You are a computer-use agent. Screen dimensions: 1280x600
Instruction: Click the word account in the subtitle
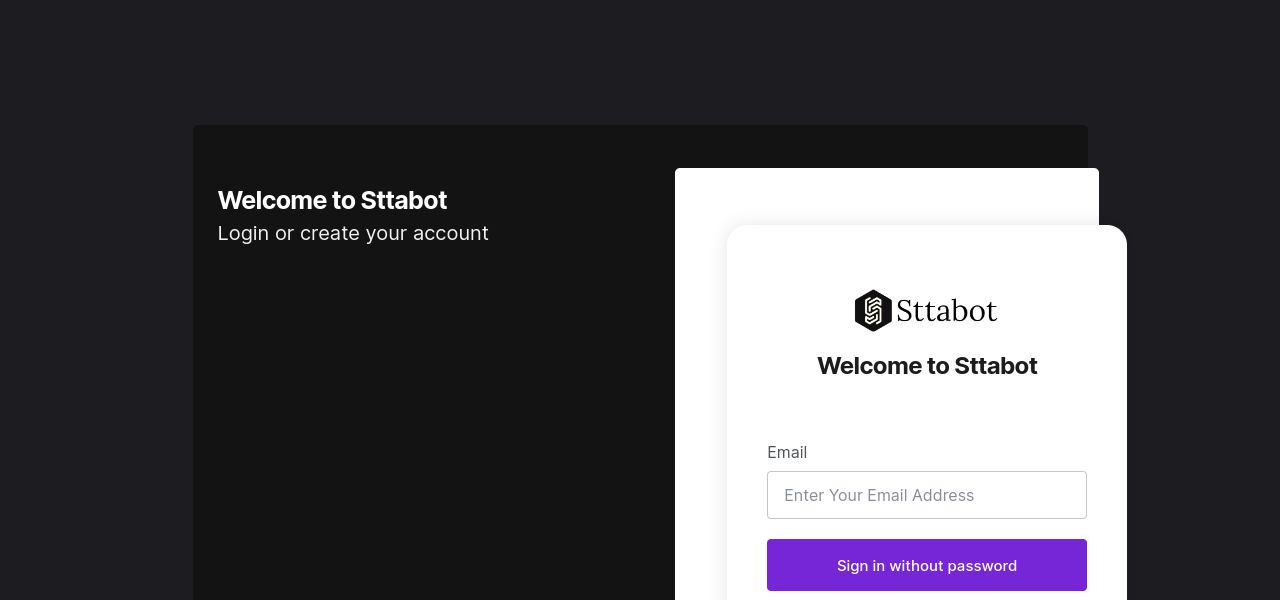point(453,233)
